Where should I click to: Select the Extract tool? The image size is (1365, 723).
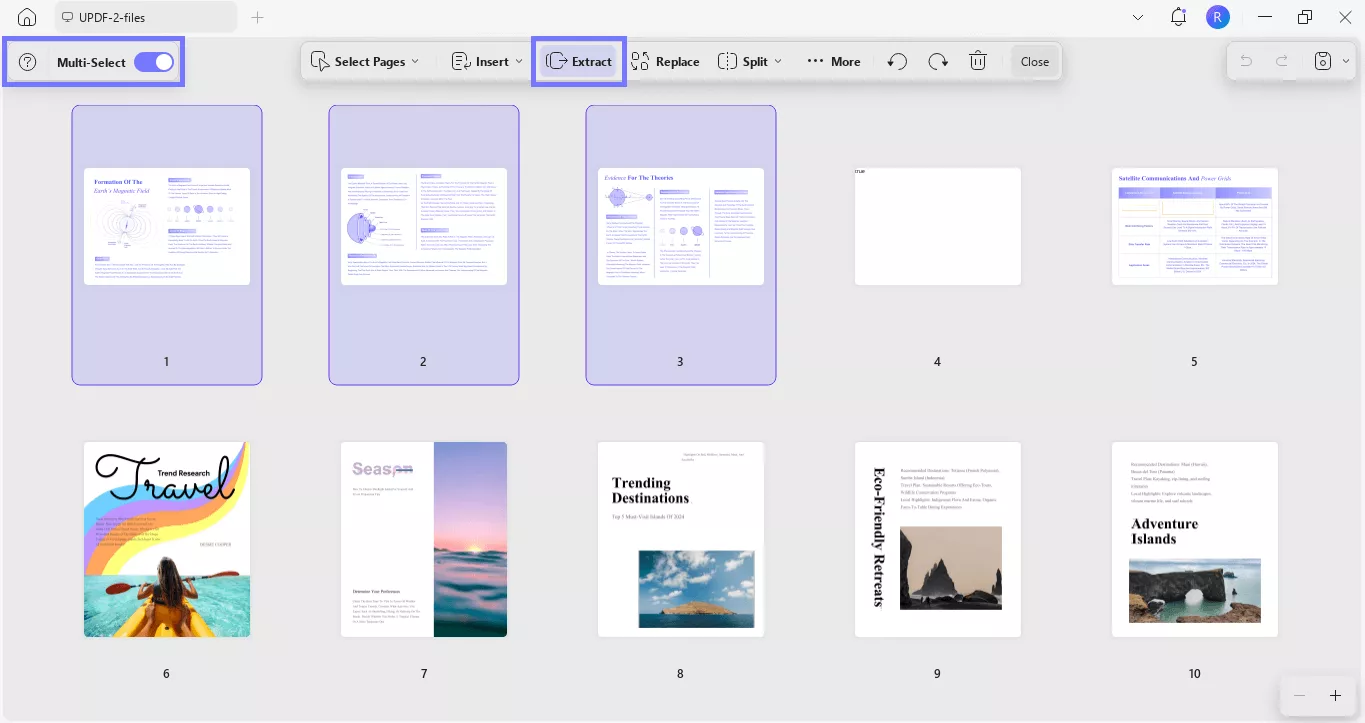click(578, 61)
